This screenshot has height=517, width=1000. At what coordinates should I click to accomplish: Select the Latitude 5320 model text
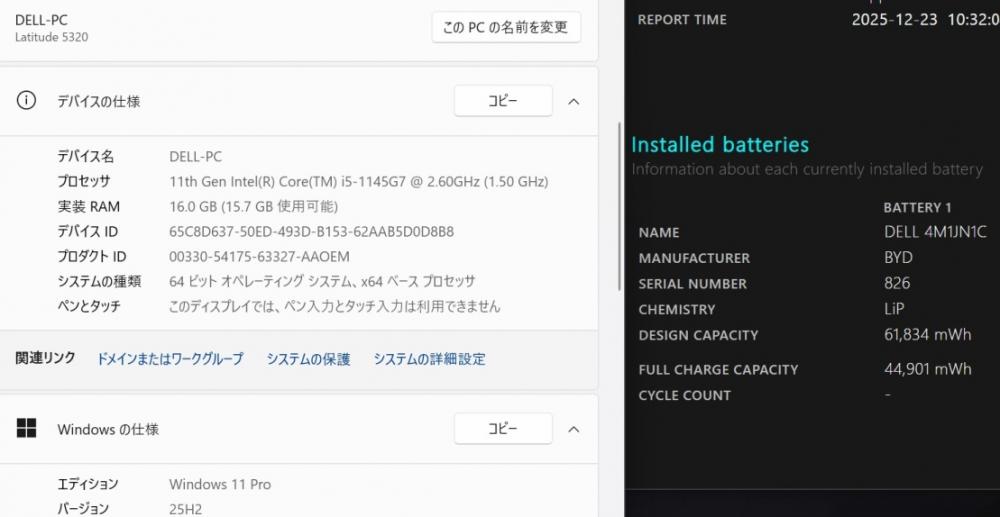[x=52, y=38]
